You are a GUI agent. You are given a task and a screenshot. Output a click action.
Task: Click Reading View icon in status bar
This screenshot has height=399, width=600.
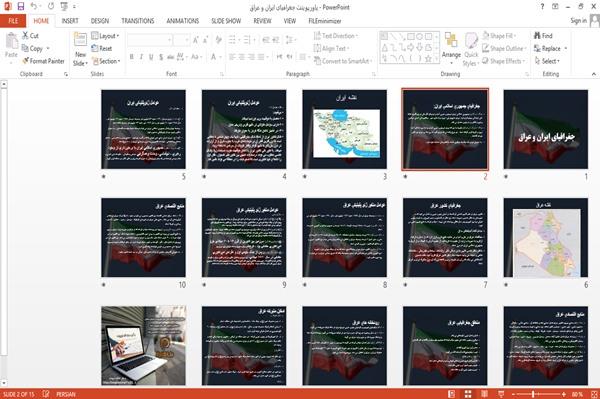[x=484, y=394]
